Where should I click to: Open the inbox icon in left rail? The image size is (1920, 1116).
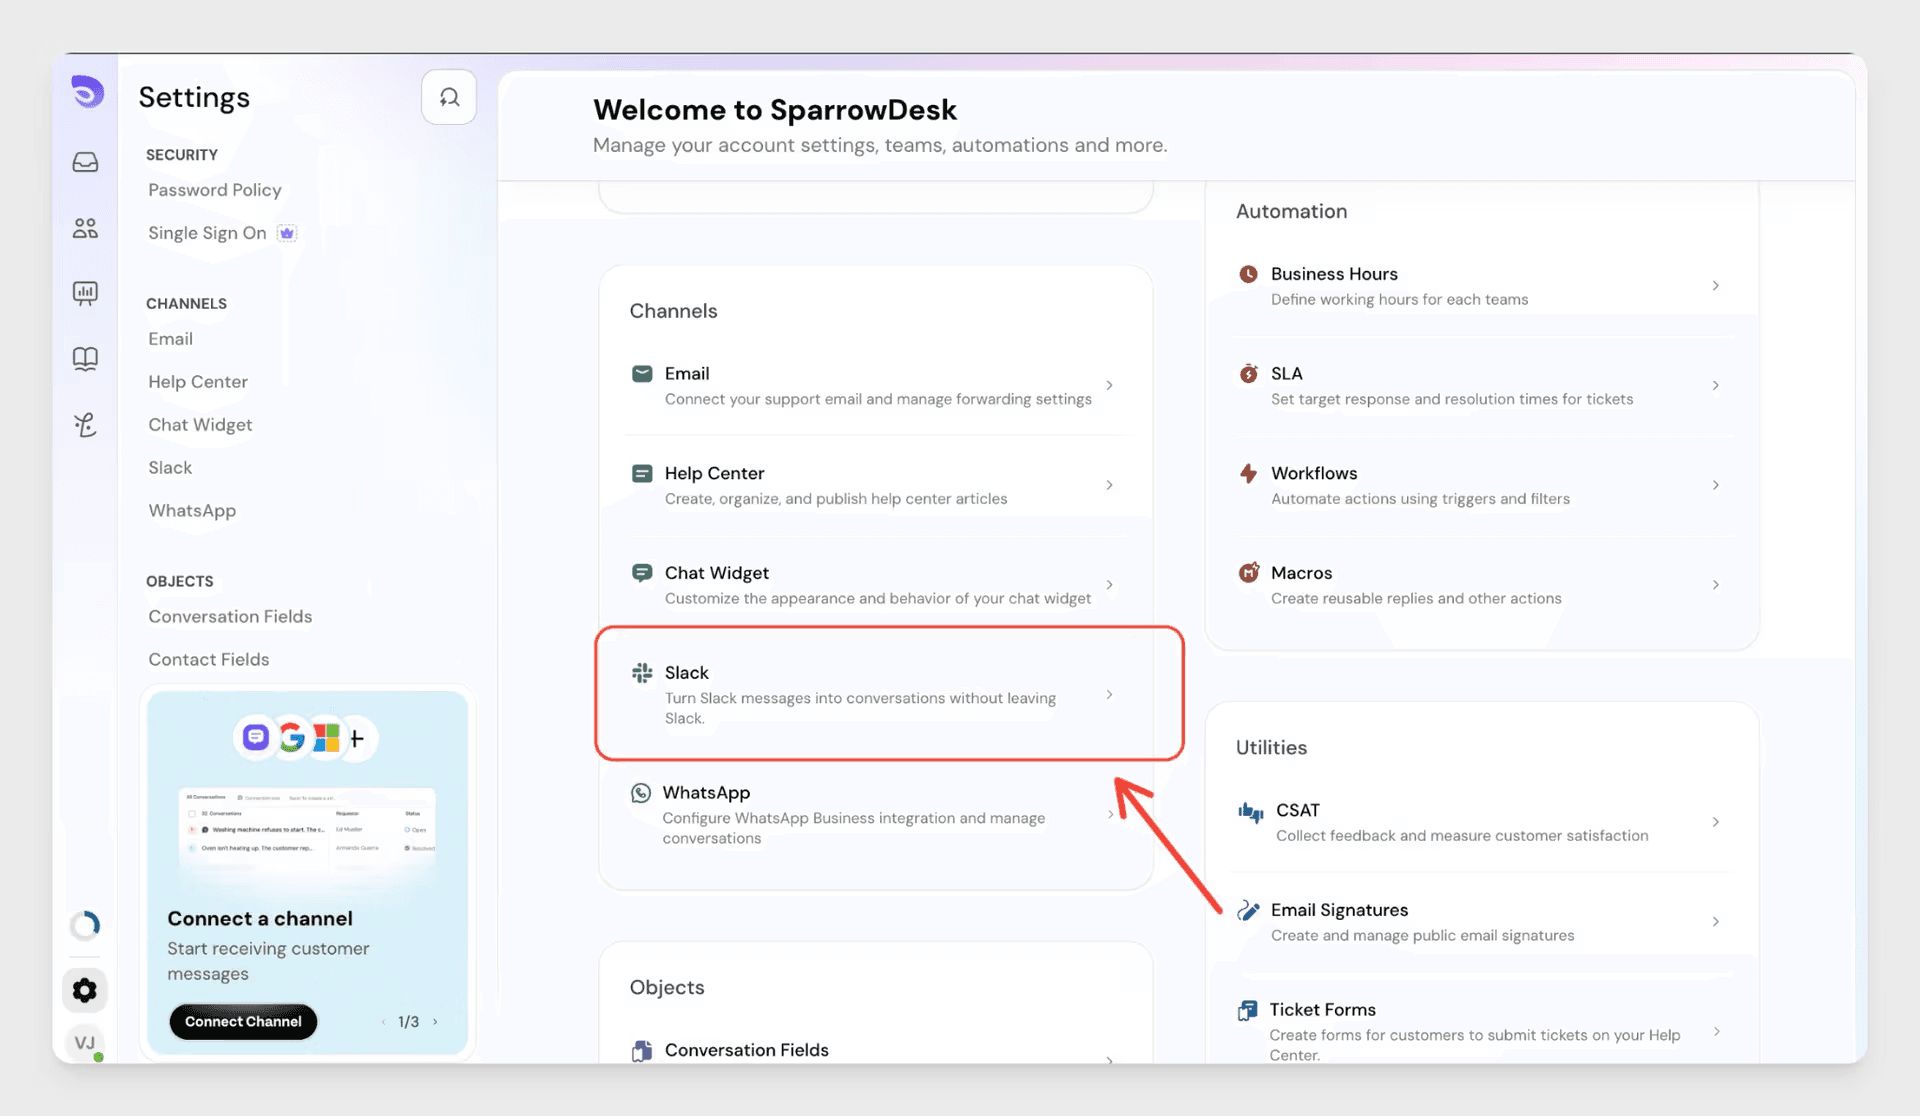[85, 162]
